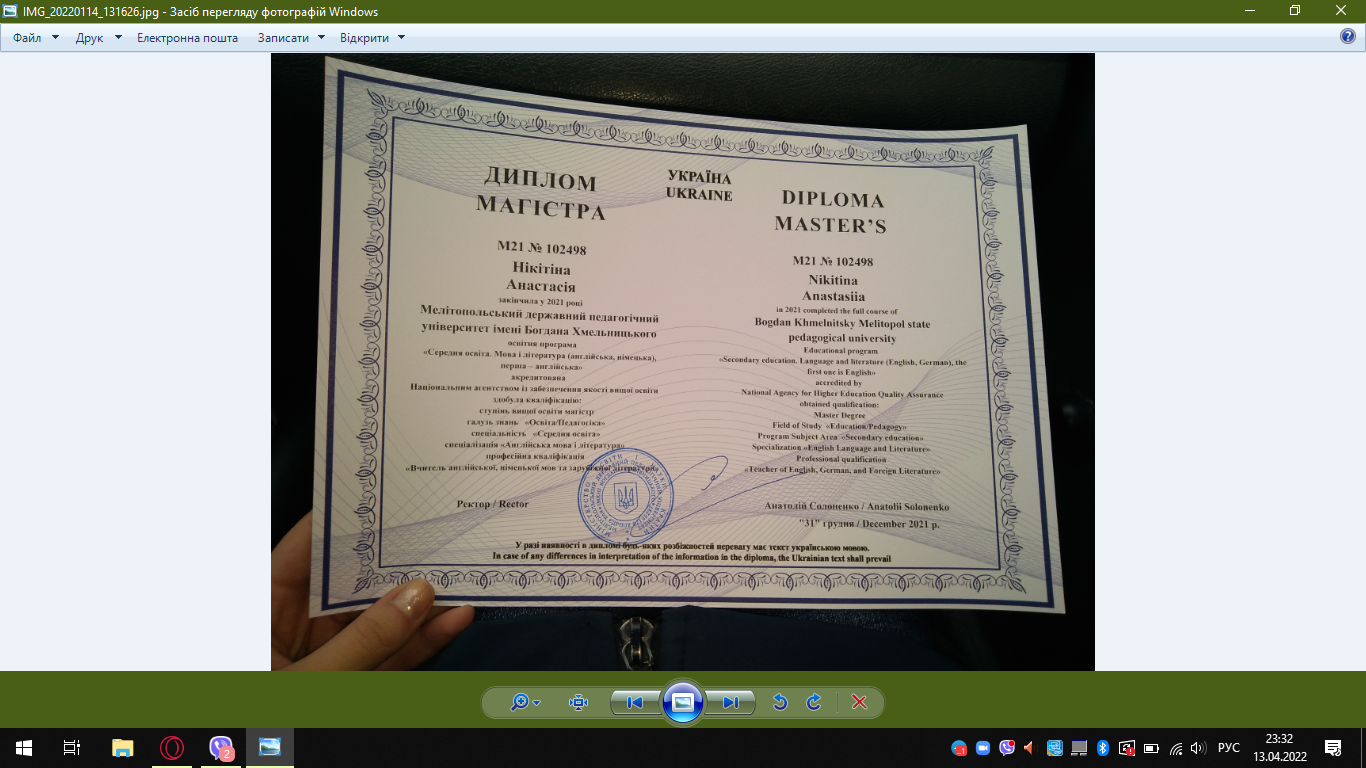This screenshot has height=768, width=1366.
Task: Click the tray icon with red exclamation mark
Action: [1127, 748]
